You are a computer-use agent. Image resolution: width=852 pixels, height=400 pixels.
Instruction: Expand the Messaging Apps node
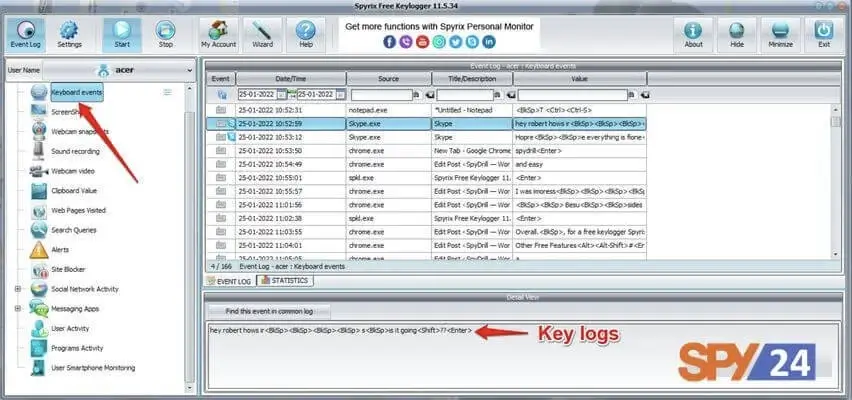tap(18, 308)
